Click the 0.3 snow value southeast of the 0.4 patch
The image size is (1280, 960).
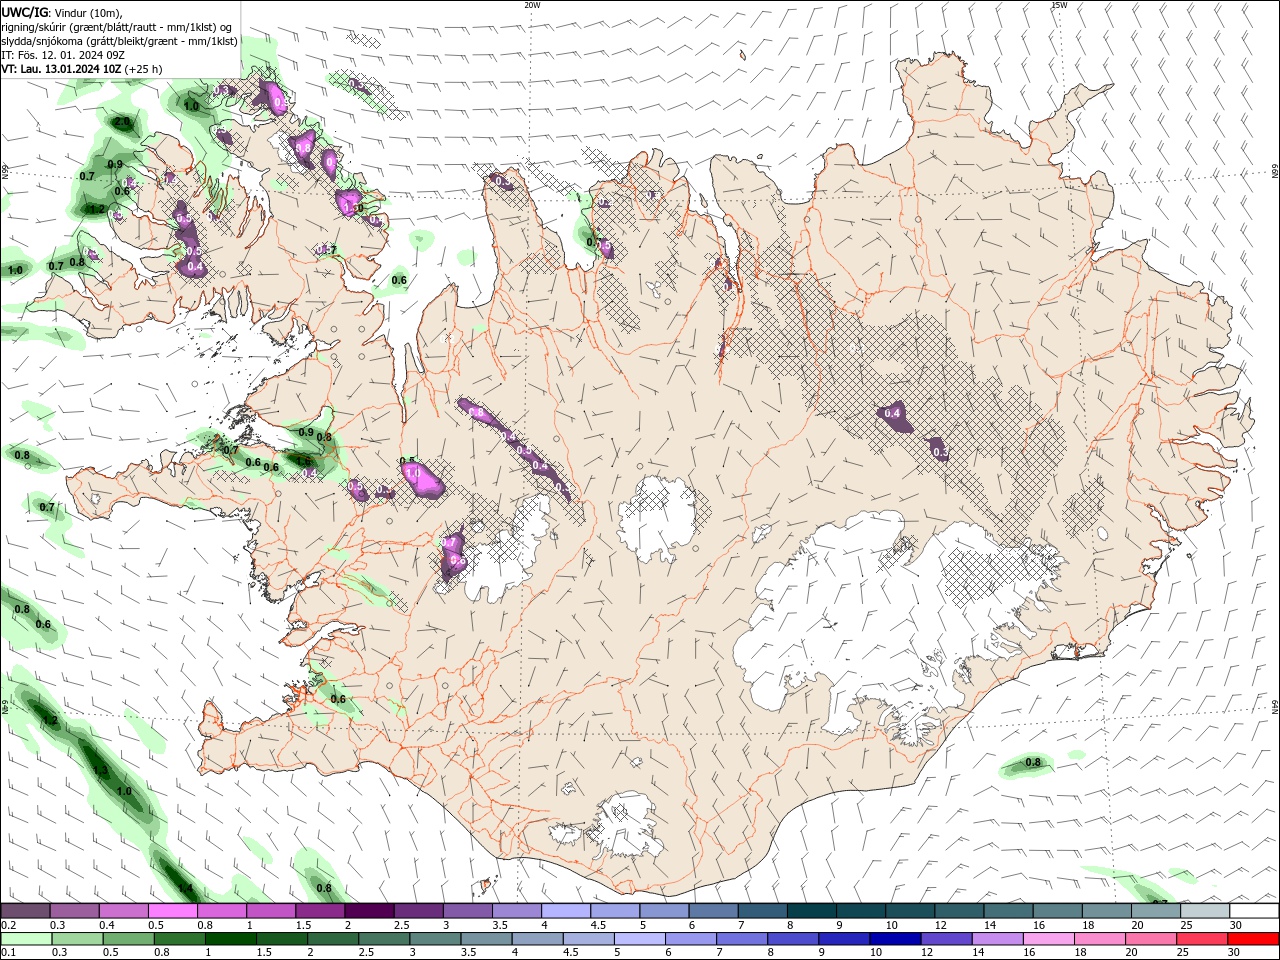[x=940, y=452]
